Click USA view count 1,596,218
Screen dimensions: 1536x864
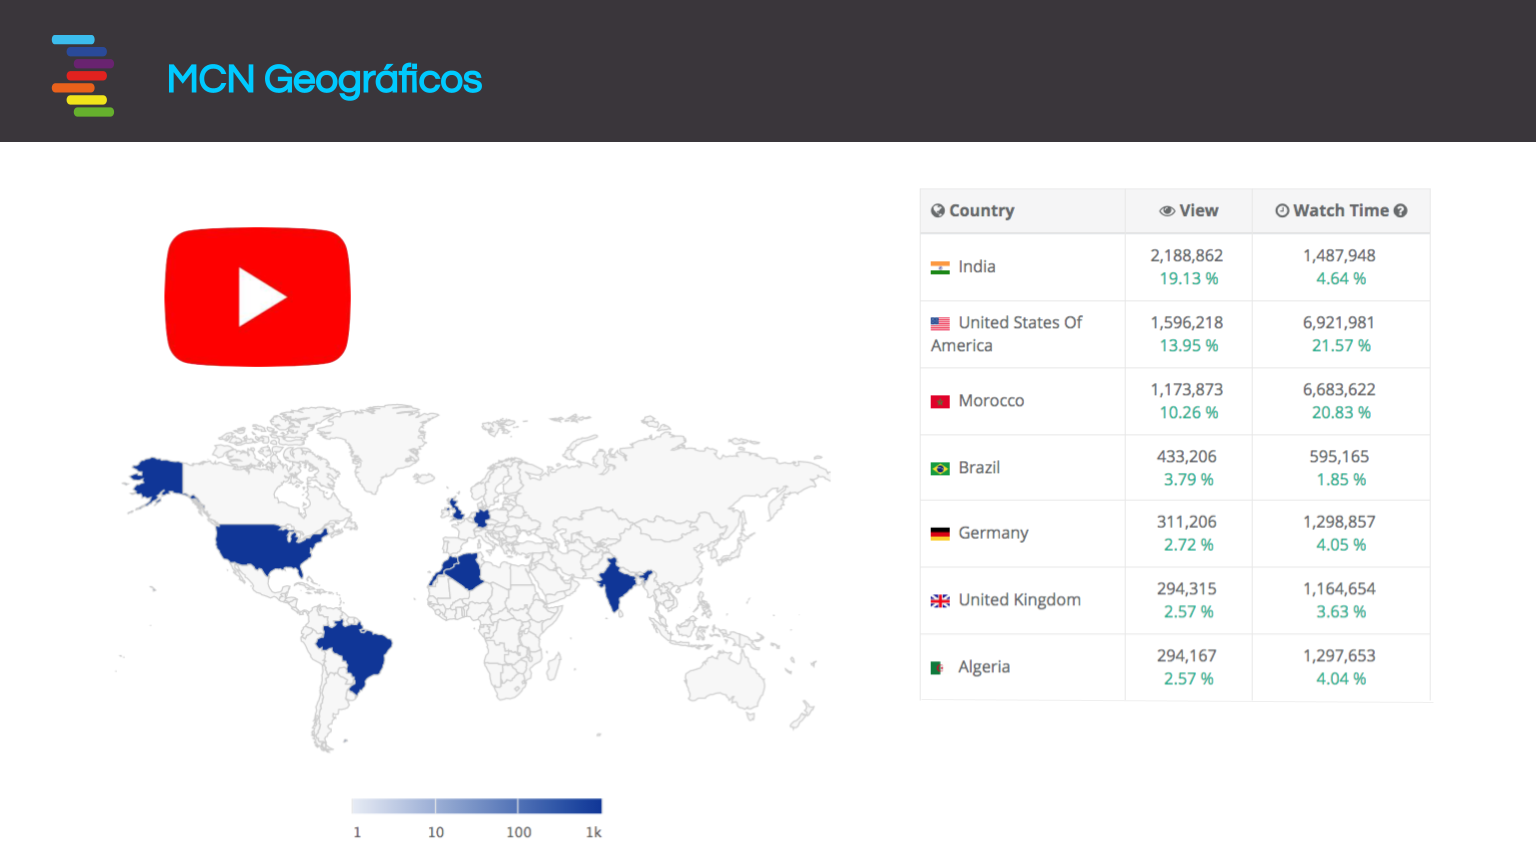pos(1187,323)
